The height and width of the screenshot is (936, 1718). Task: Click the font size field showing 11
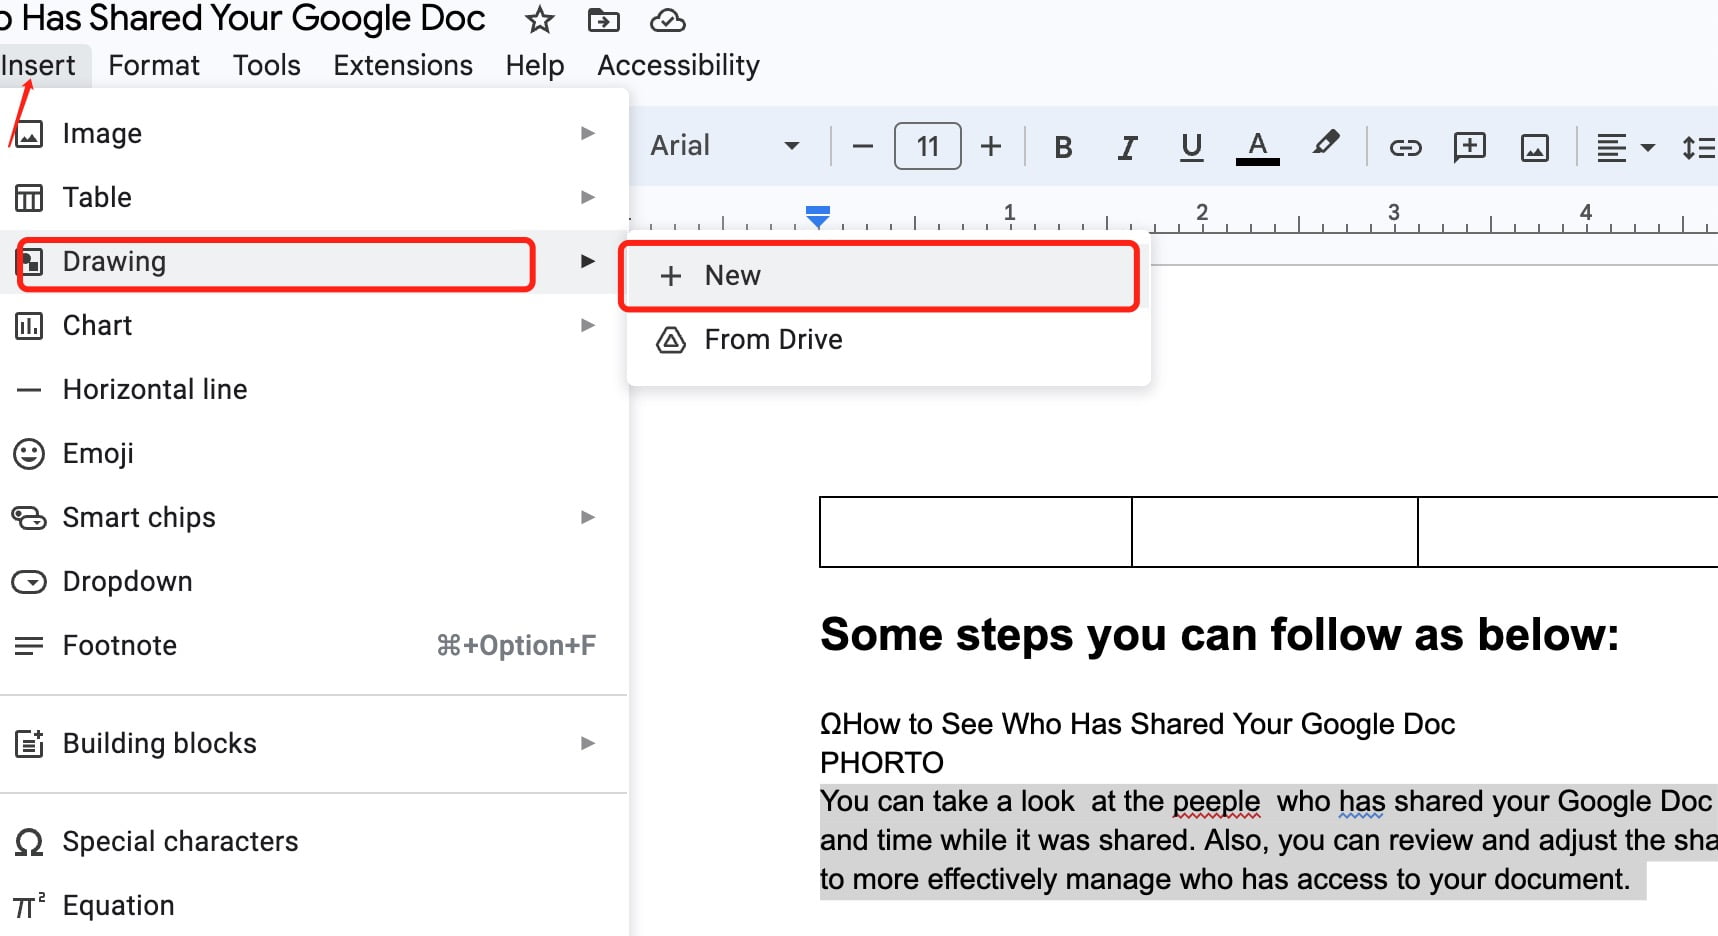click(928, 146)
